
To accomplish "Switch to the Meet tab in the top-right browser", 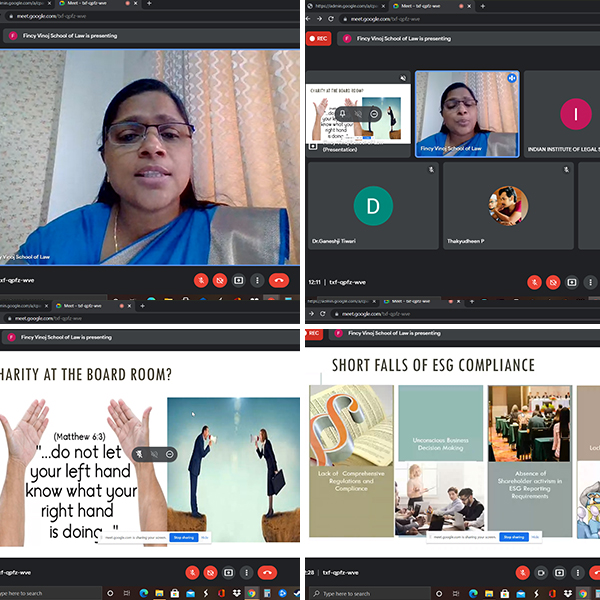I will (x=432, y=6).
